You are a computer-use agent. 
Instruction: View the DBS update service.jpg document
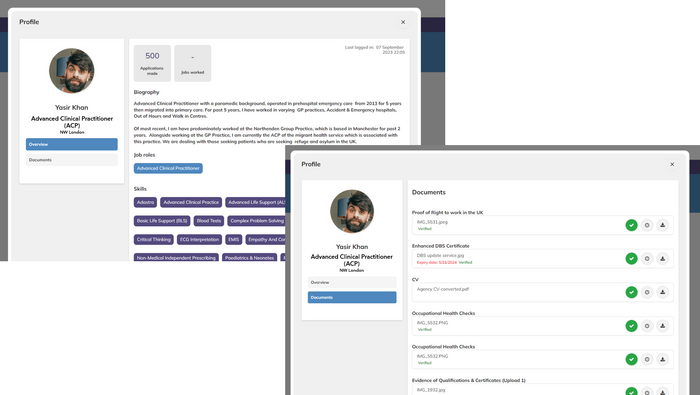[x=647, y=258]
